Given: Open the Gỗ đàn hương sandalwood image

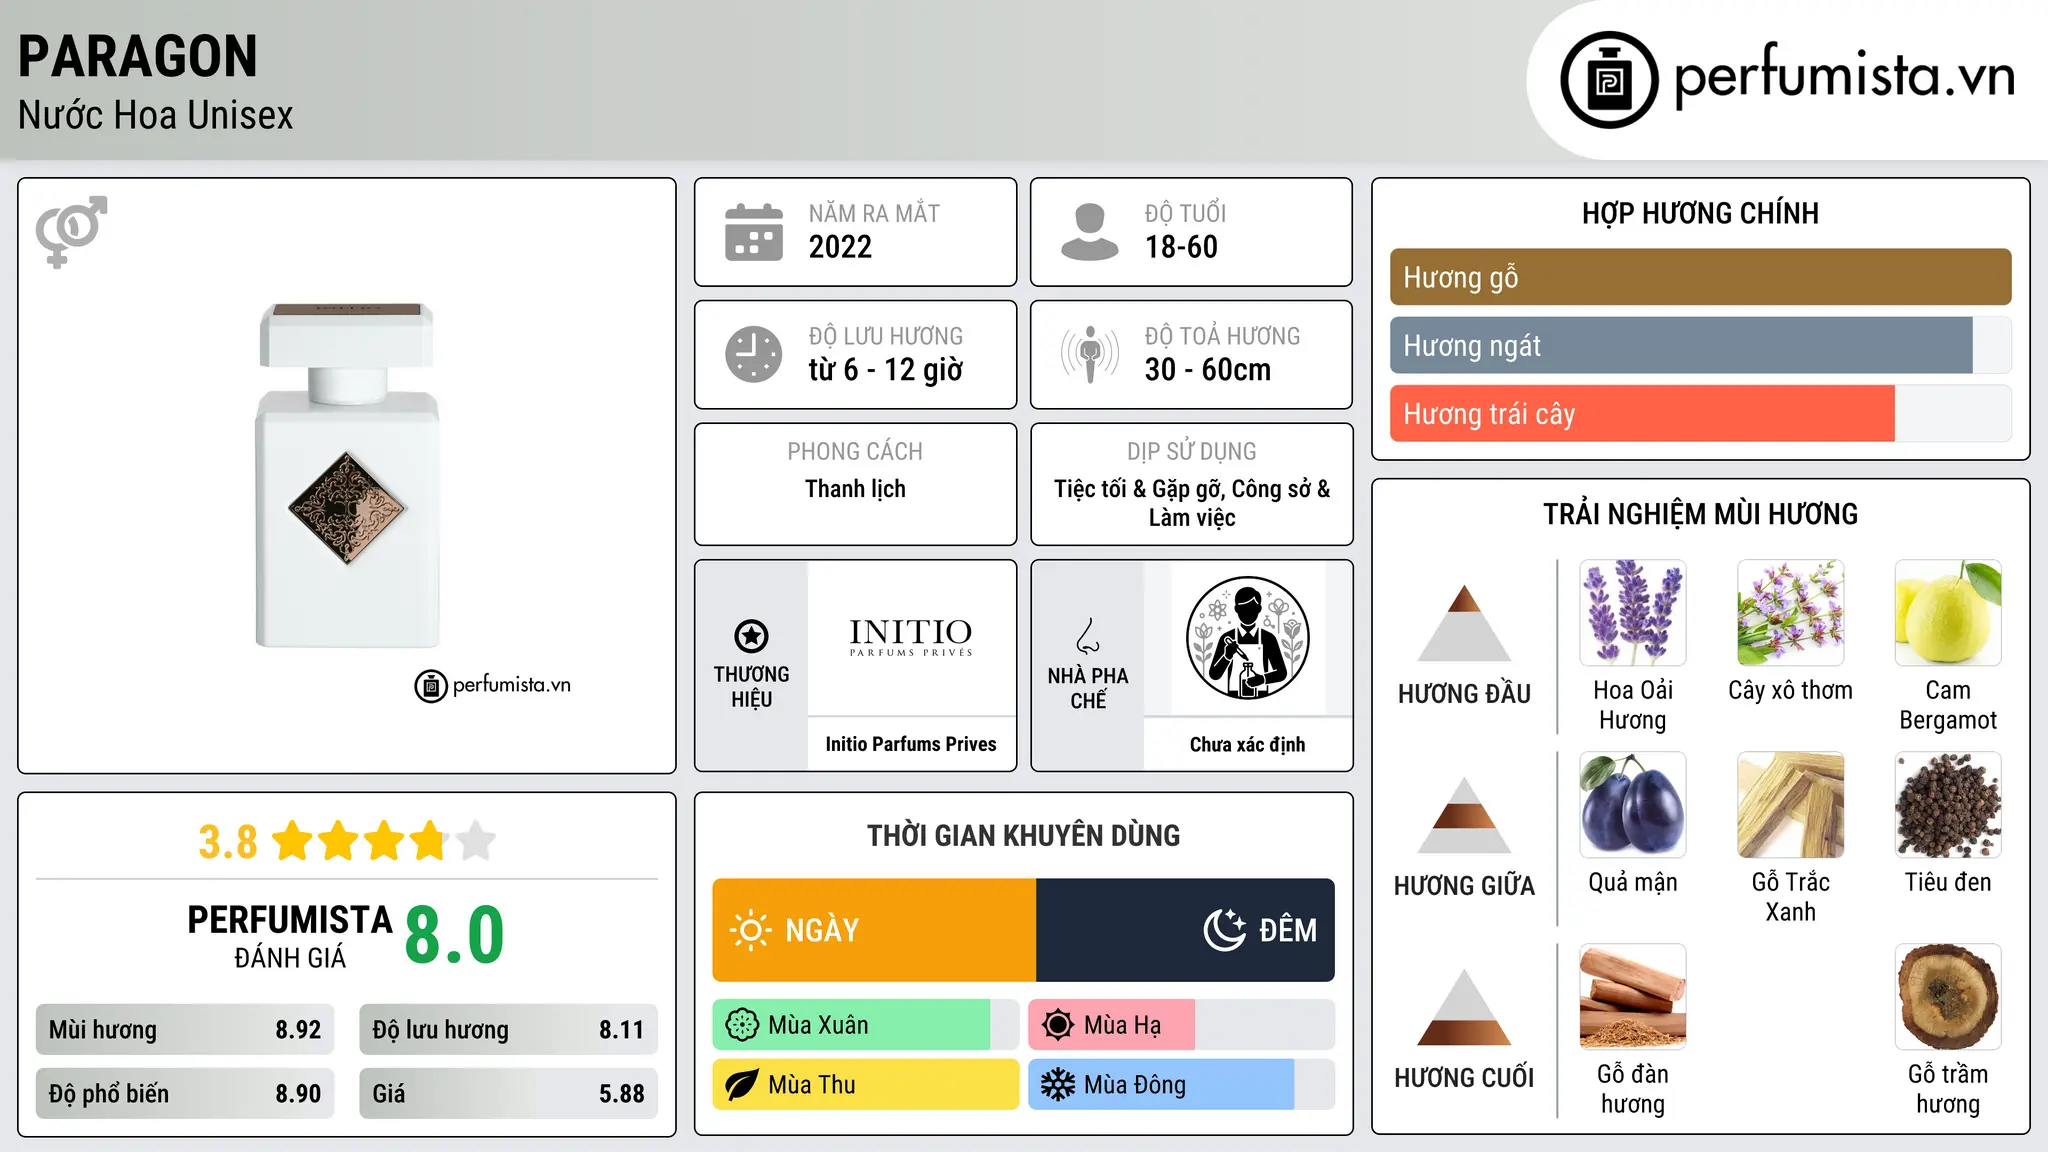Looking at the screenshot, I should tap(1633, 997).
